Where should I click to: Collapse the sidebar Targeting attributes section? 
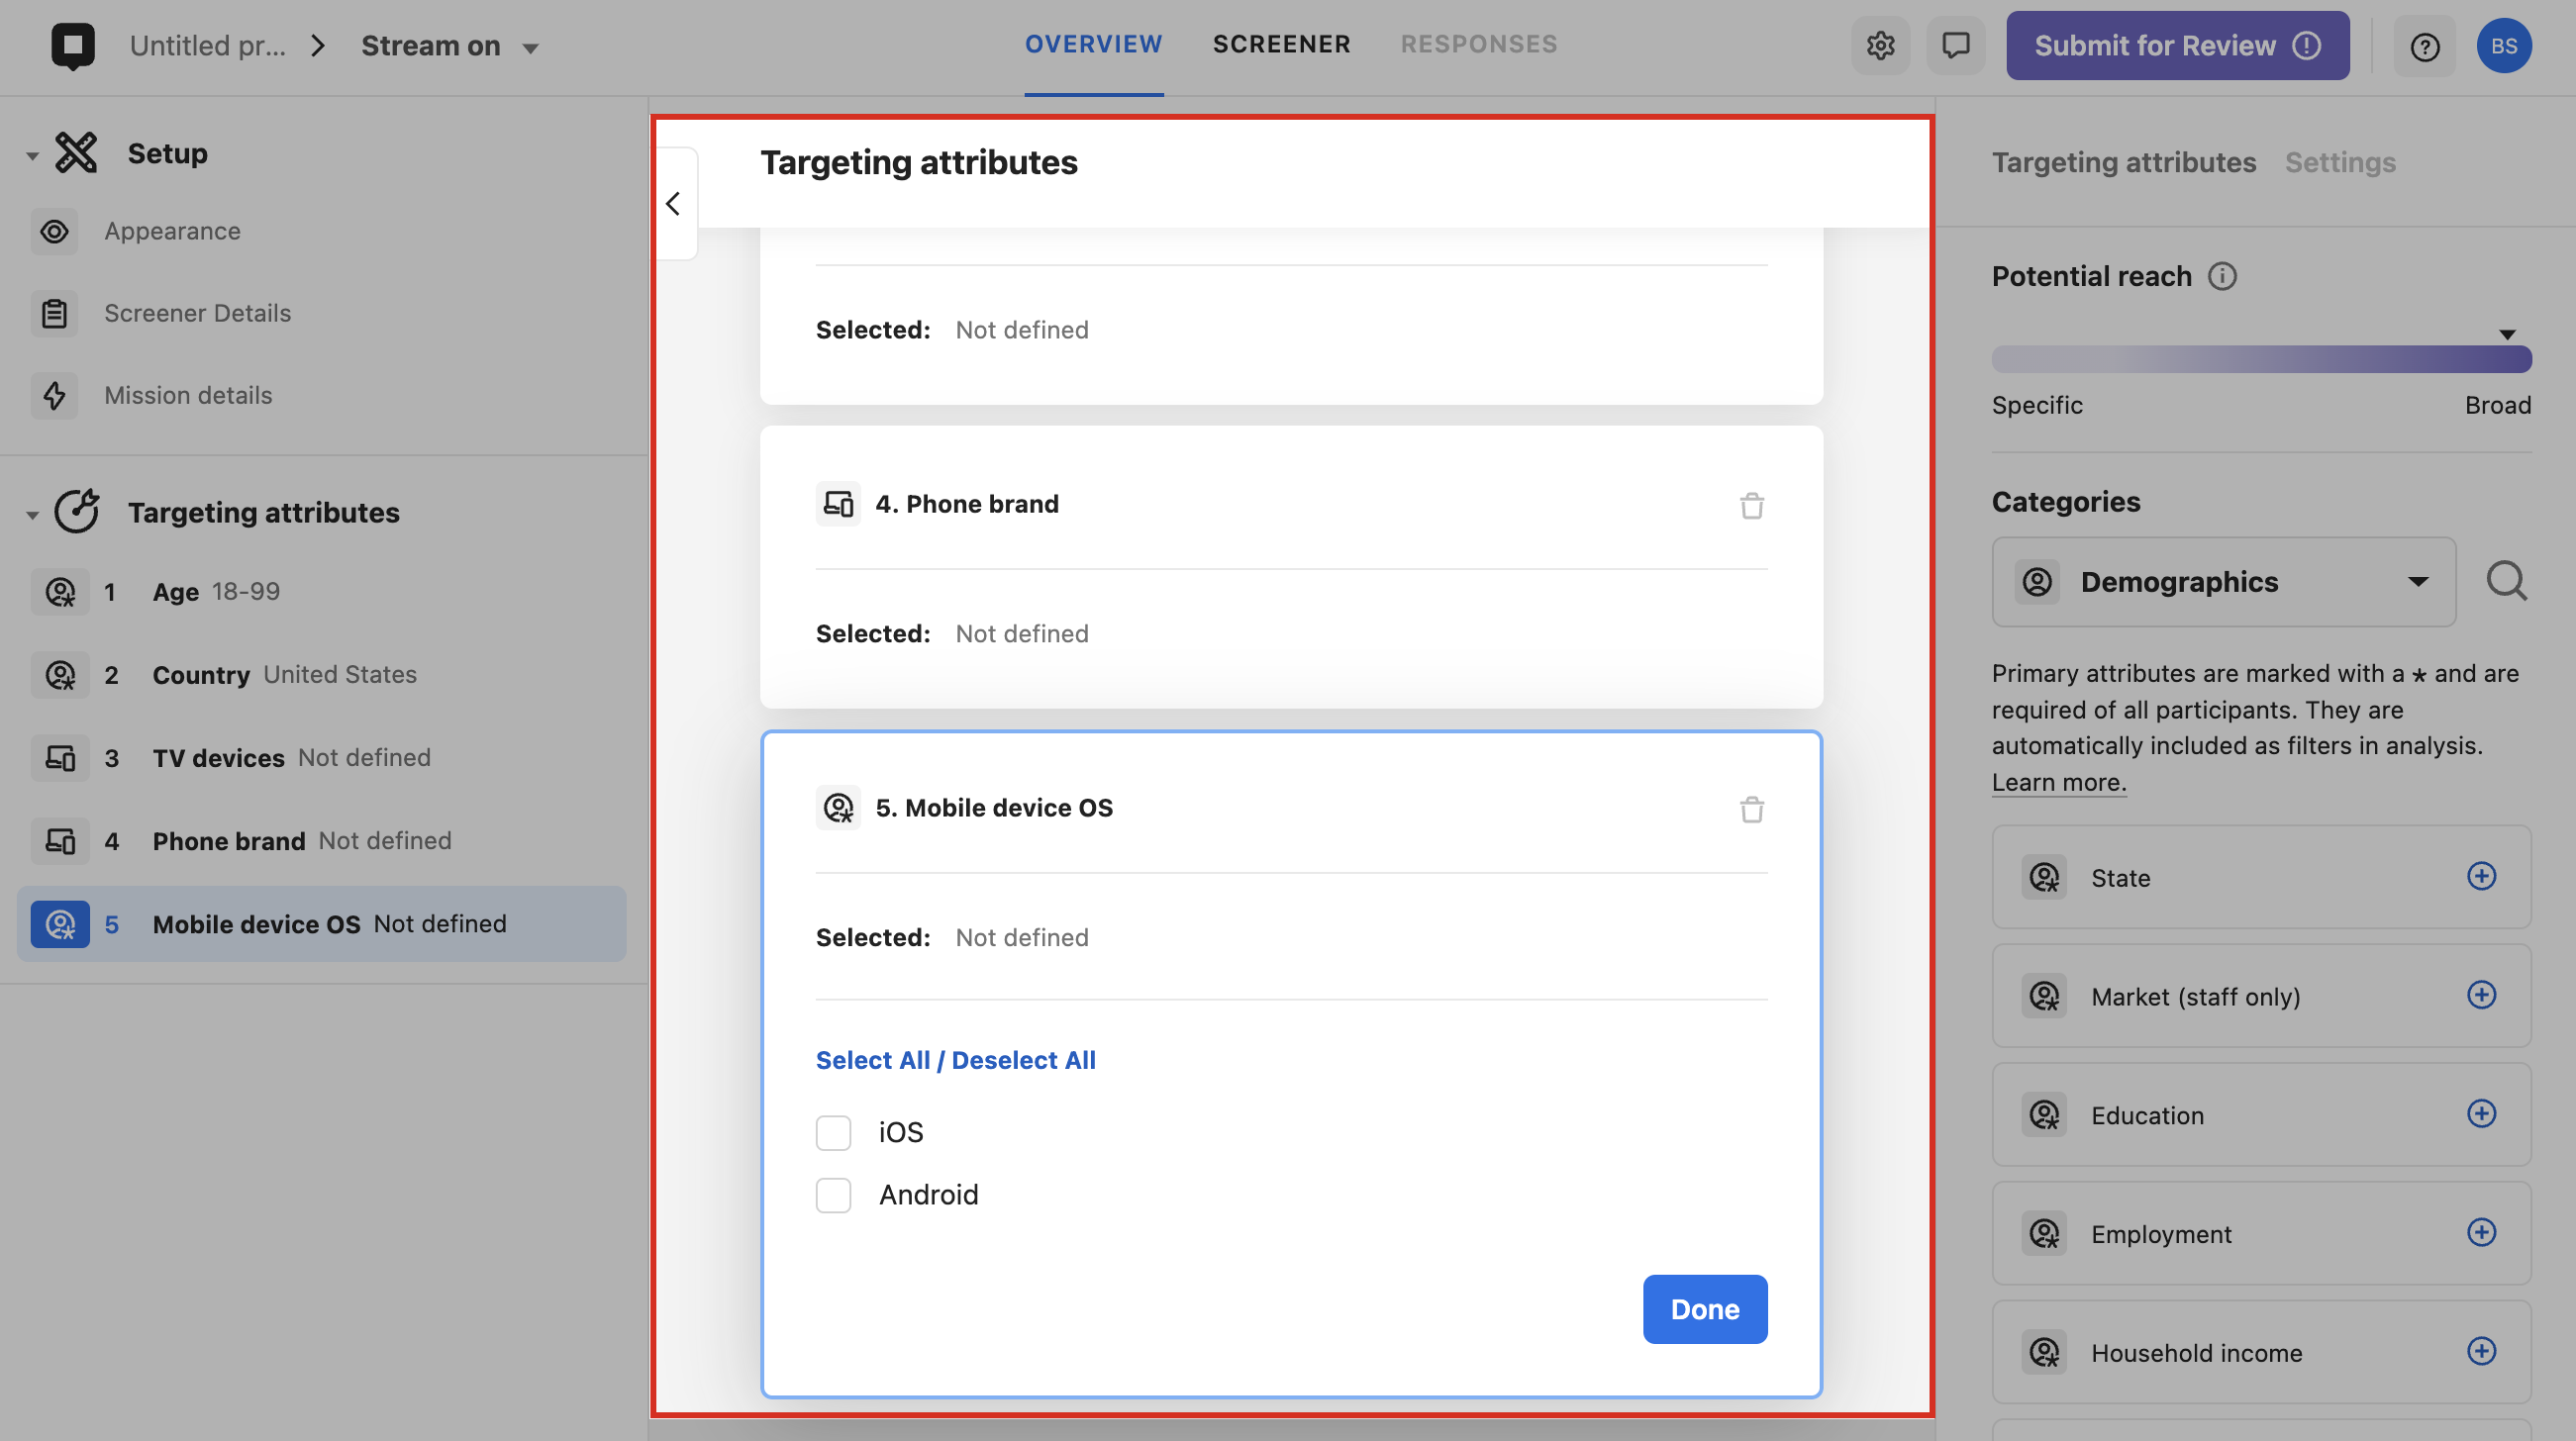pyautogui.click(x=32, y=515)
